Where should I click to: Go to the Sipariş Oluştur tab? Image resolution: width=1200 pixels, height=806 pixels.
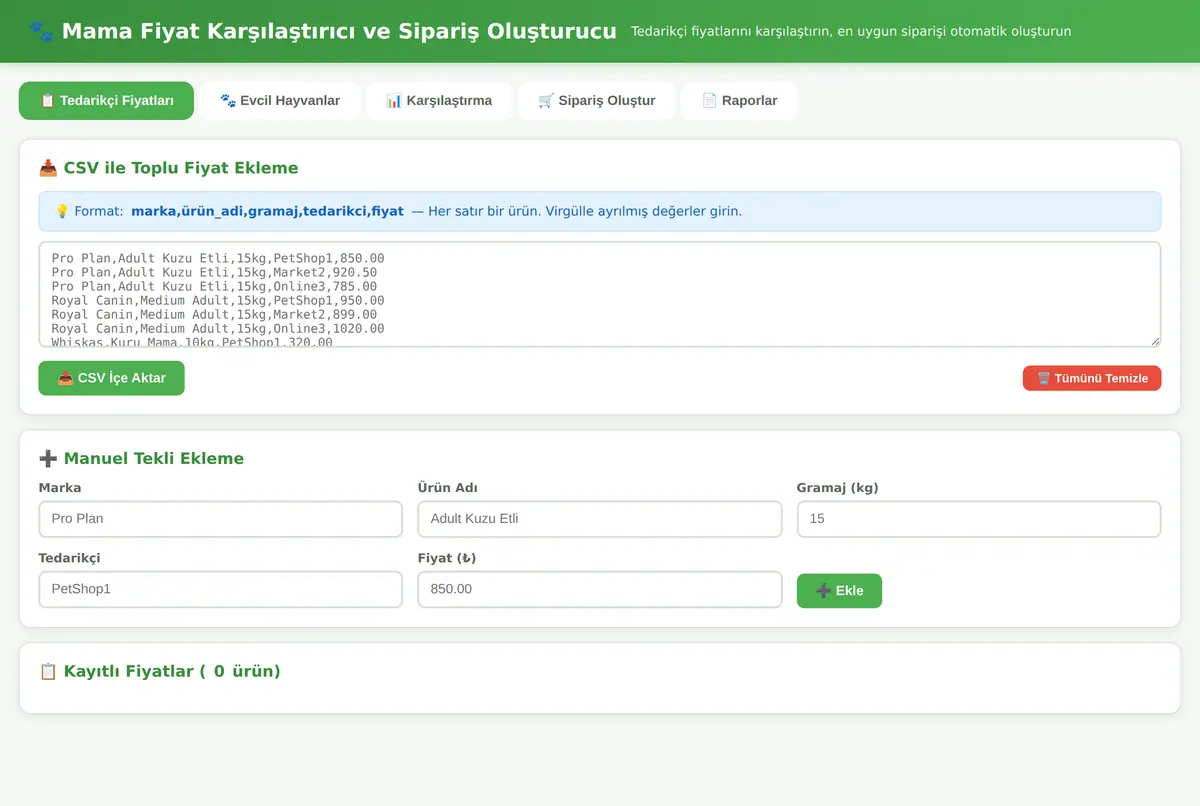point(596,101)
